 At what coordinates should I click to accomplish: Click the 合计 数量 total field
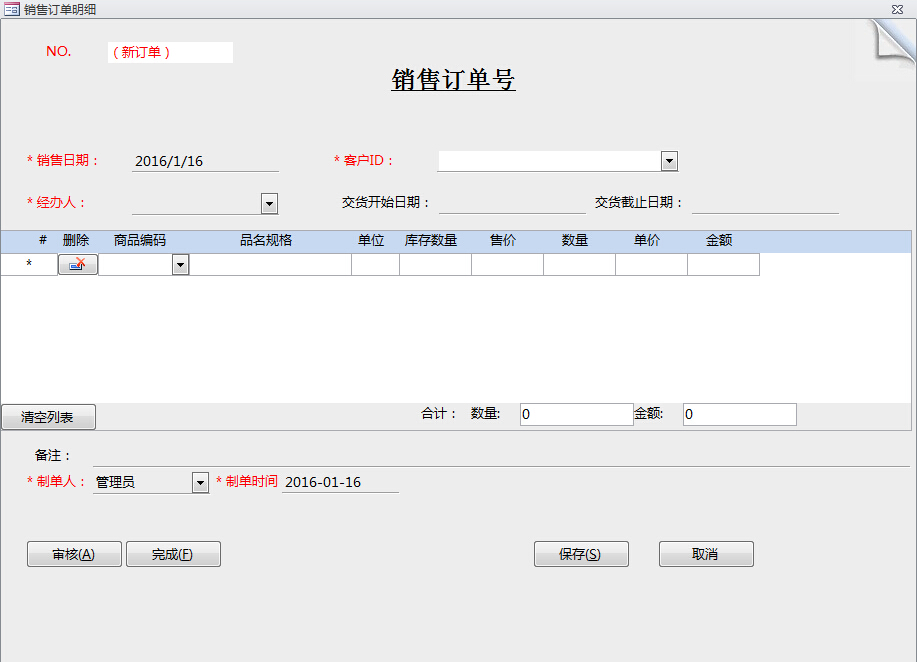coord(577,414)
